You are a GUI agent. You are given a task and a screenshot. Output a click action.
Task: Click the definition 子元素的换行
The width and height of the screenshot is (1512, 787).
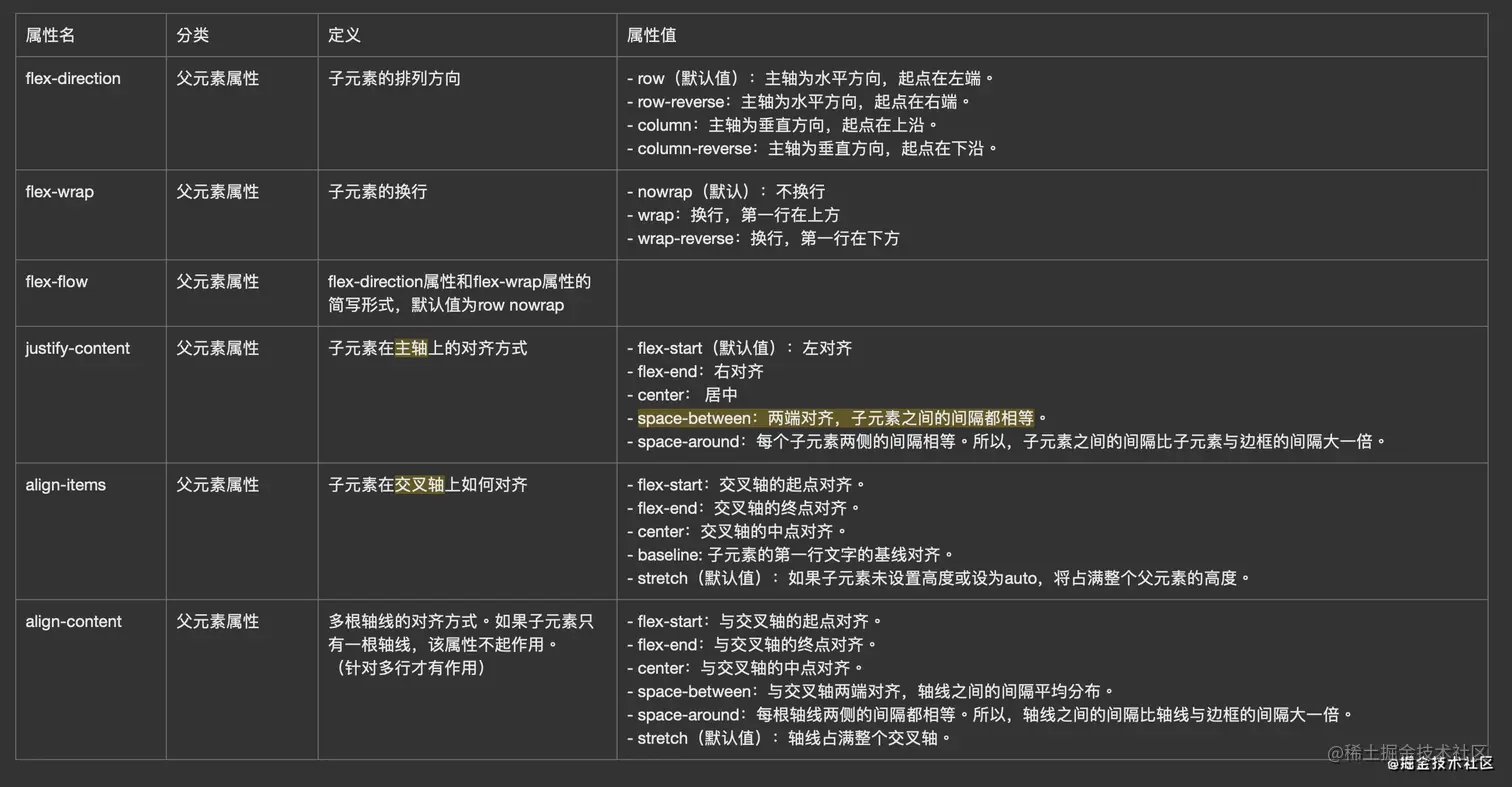coord(378,191)
